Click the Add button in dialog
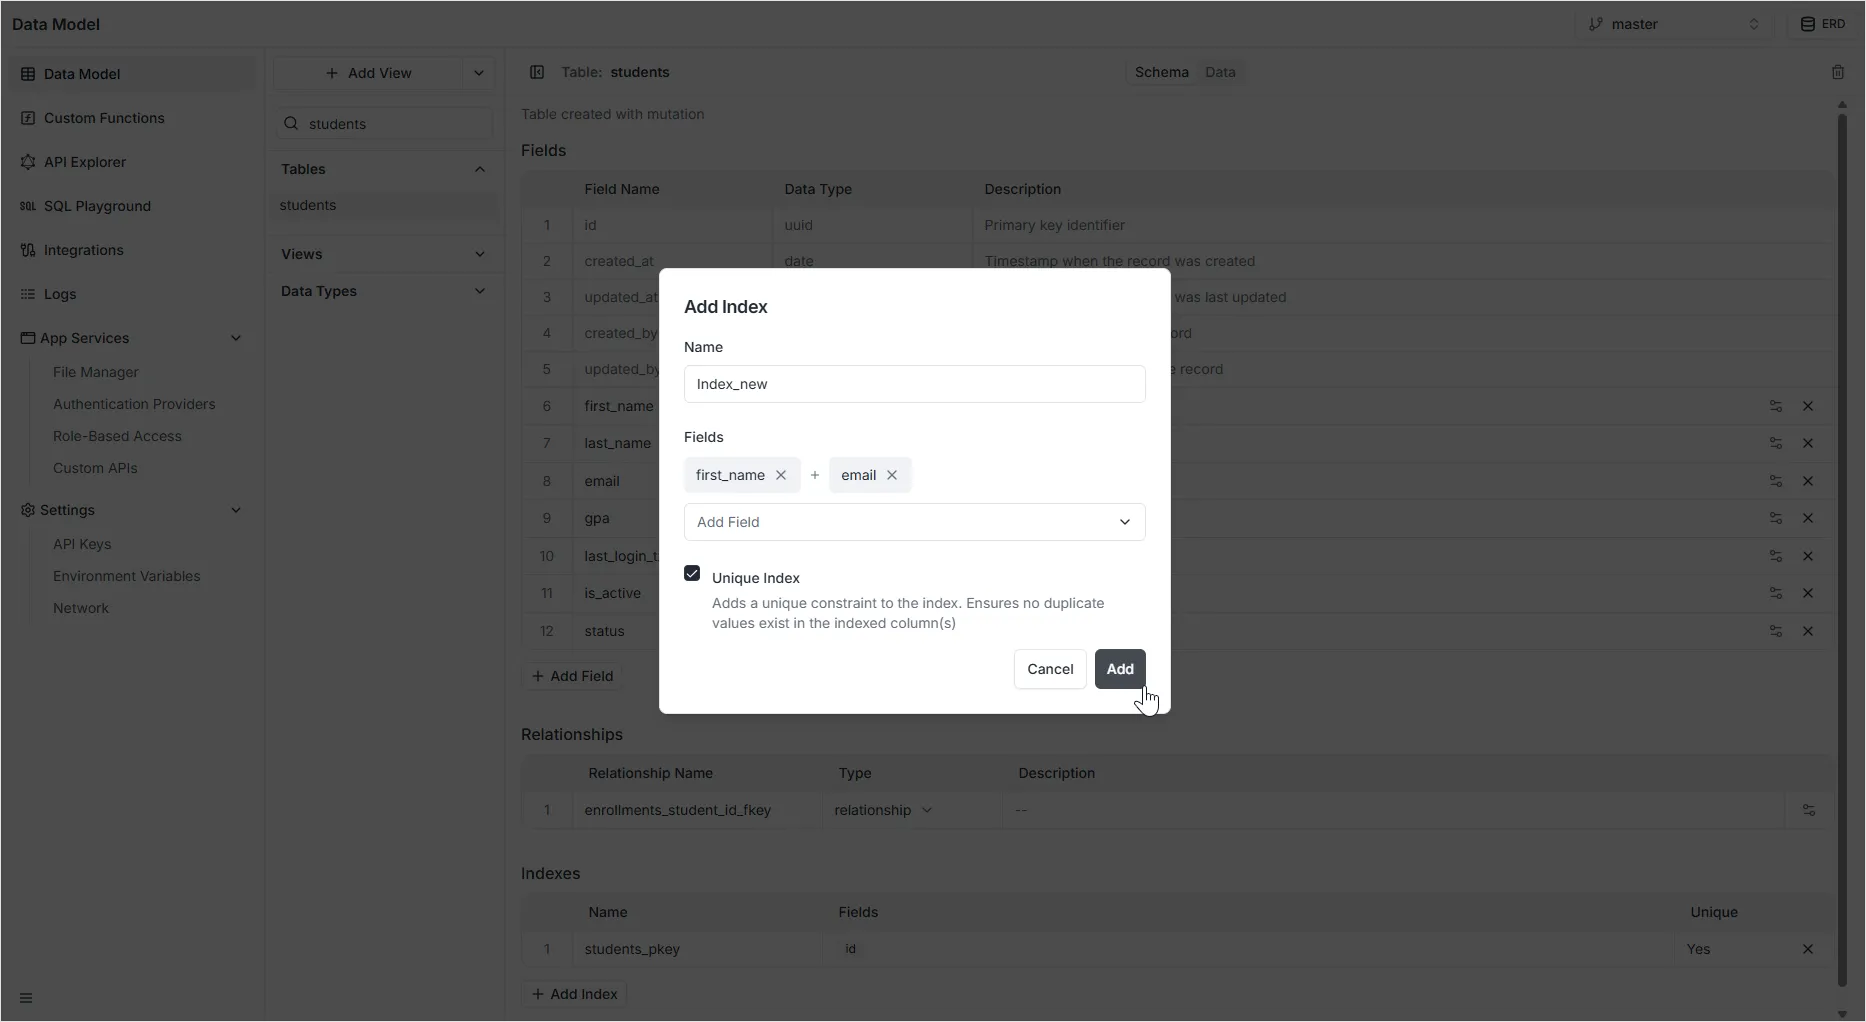 tap(1119, 669)
